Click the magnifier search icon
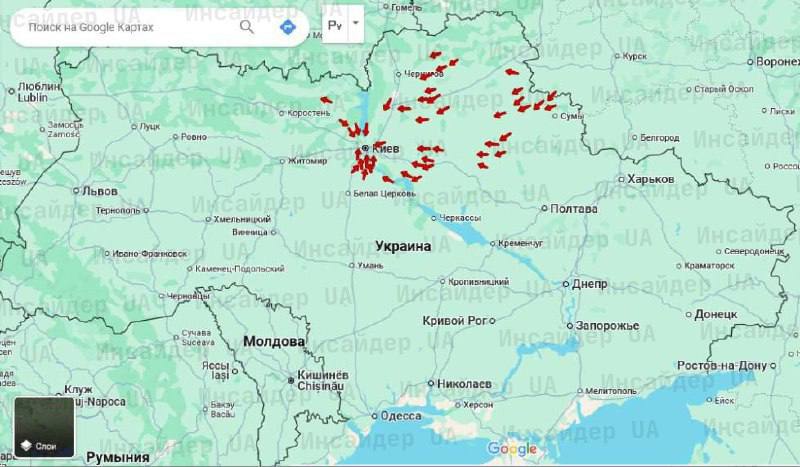The width and height of the screenshot is (800, 467). [x=246, y=27]
